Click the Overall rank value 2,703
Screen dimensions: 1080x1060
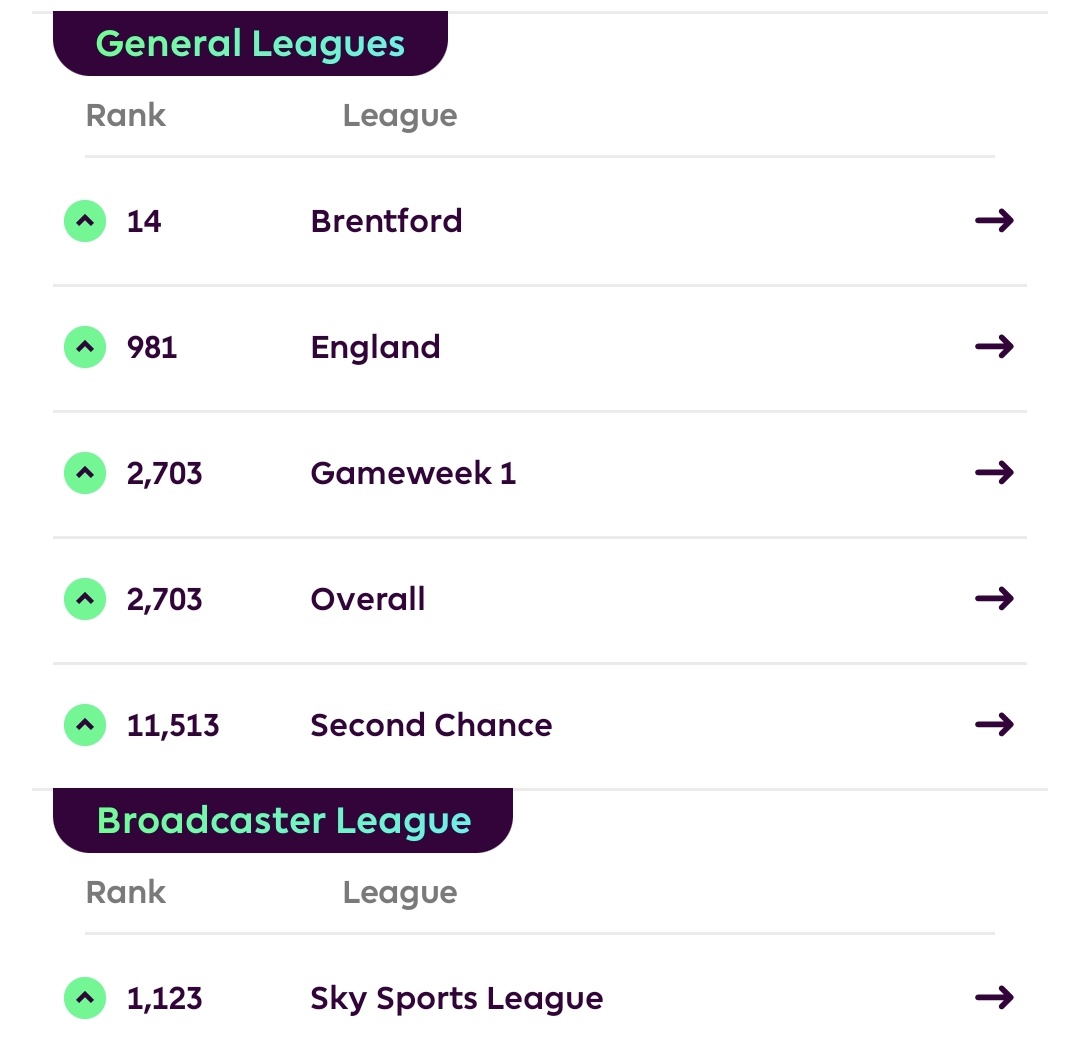click(165, 600)
